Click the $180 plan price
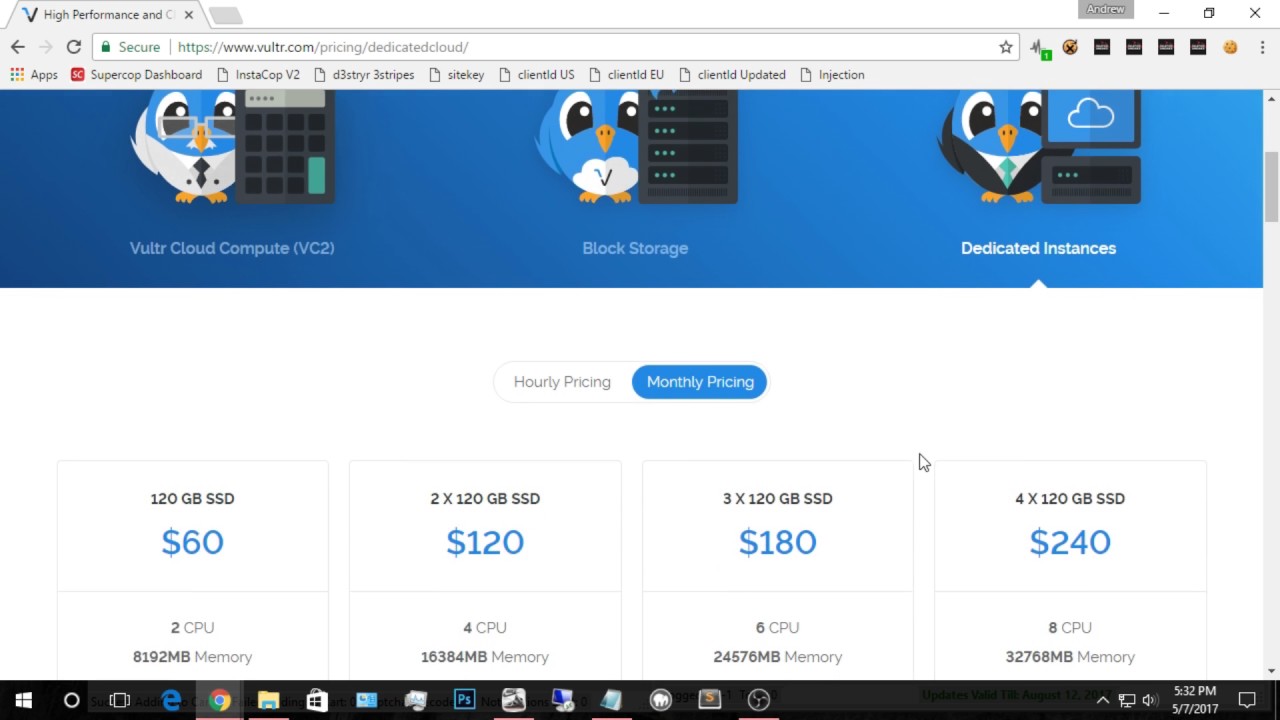1280x720 pixels. point(778,542)
